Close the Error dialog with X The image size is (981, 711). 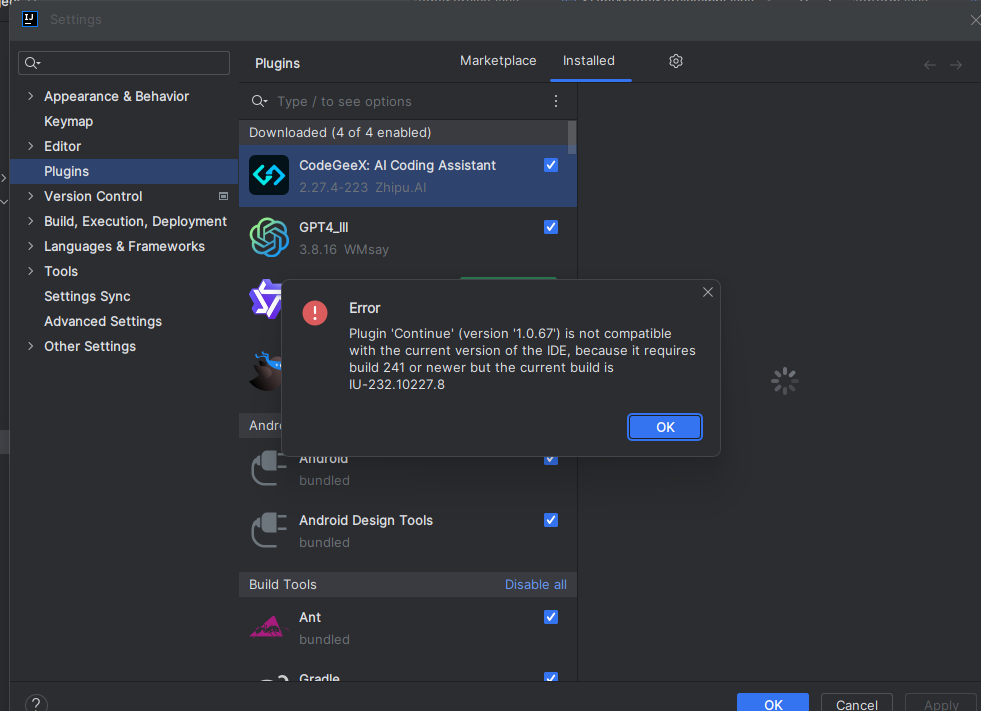(708, 292)
